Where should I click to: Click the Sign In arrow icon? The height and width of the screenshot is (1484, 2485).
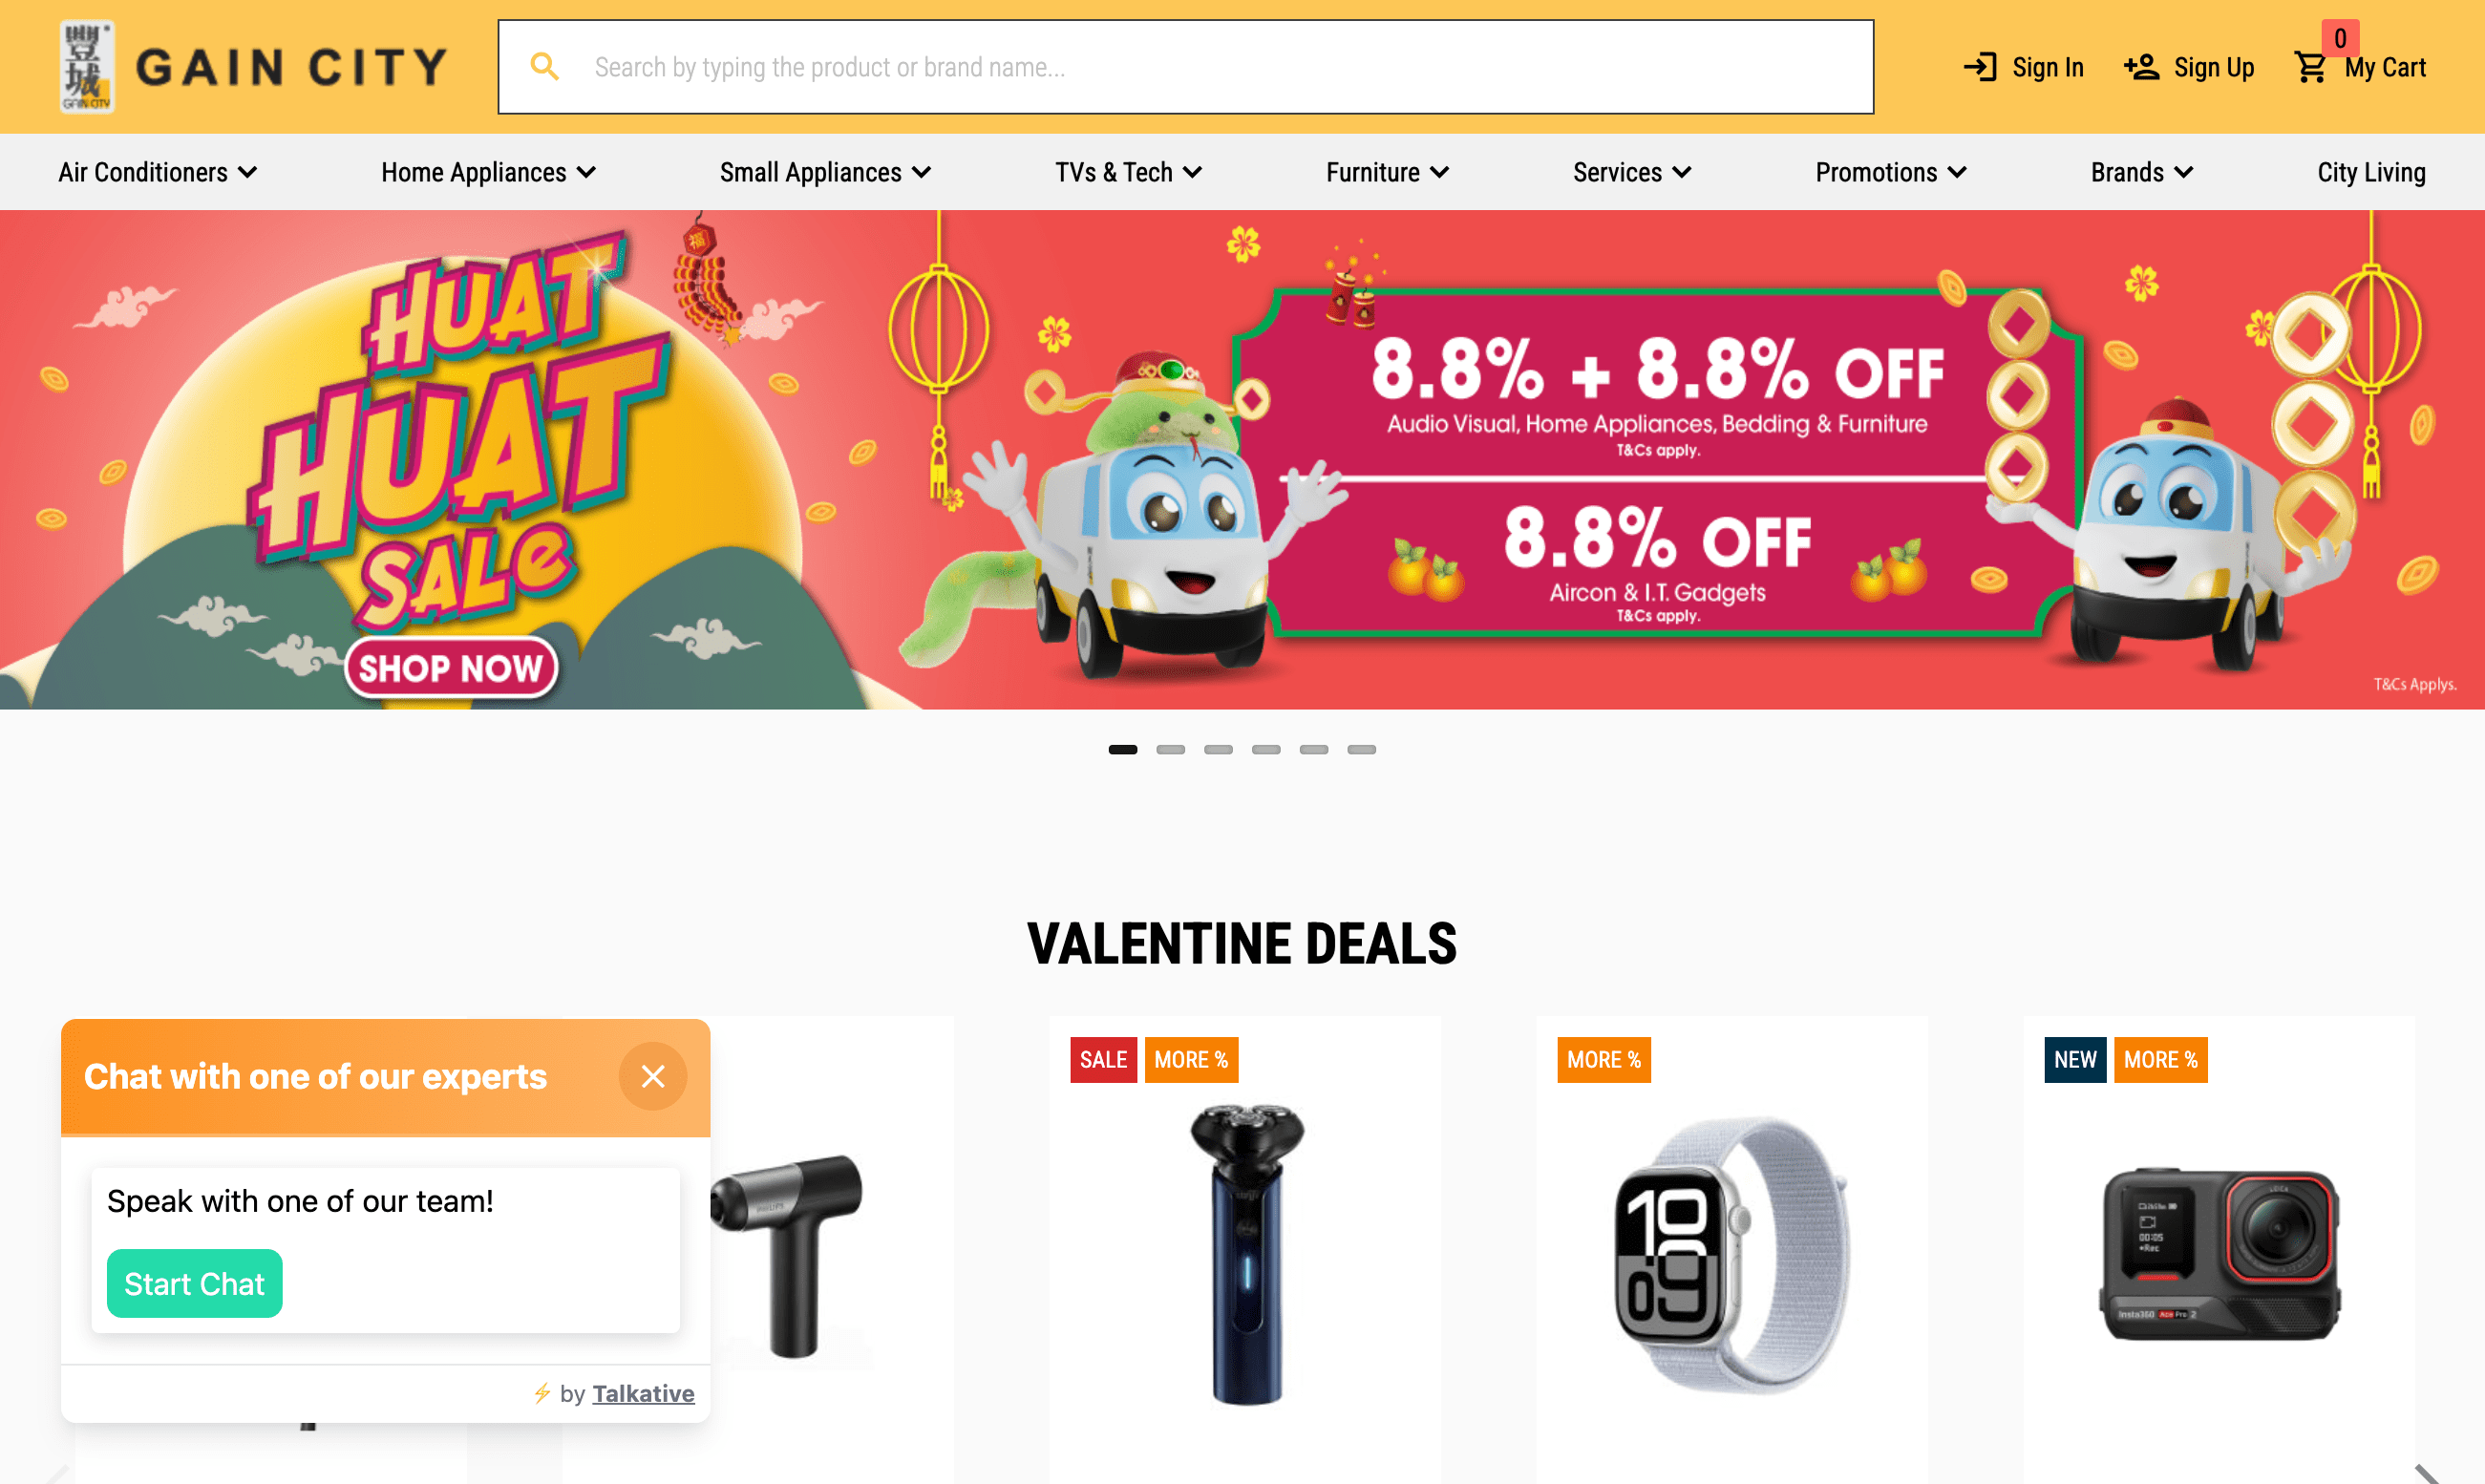click(x=1980, y=67)
